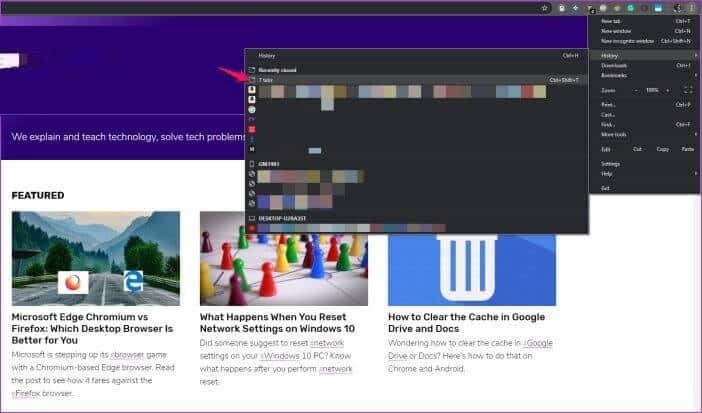Follow the #Windows tag link
The width and height of the screenshot is (702, 413).
click(x=280, y=356)
